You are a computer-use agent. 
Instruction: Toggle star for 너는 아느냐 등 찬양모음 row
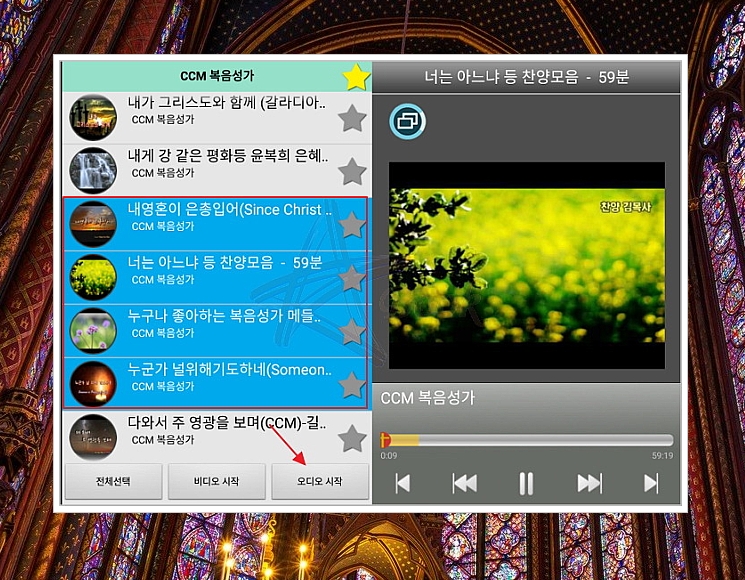352,278
